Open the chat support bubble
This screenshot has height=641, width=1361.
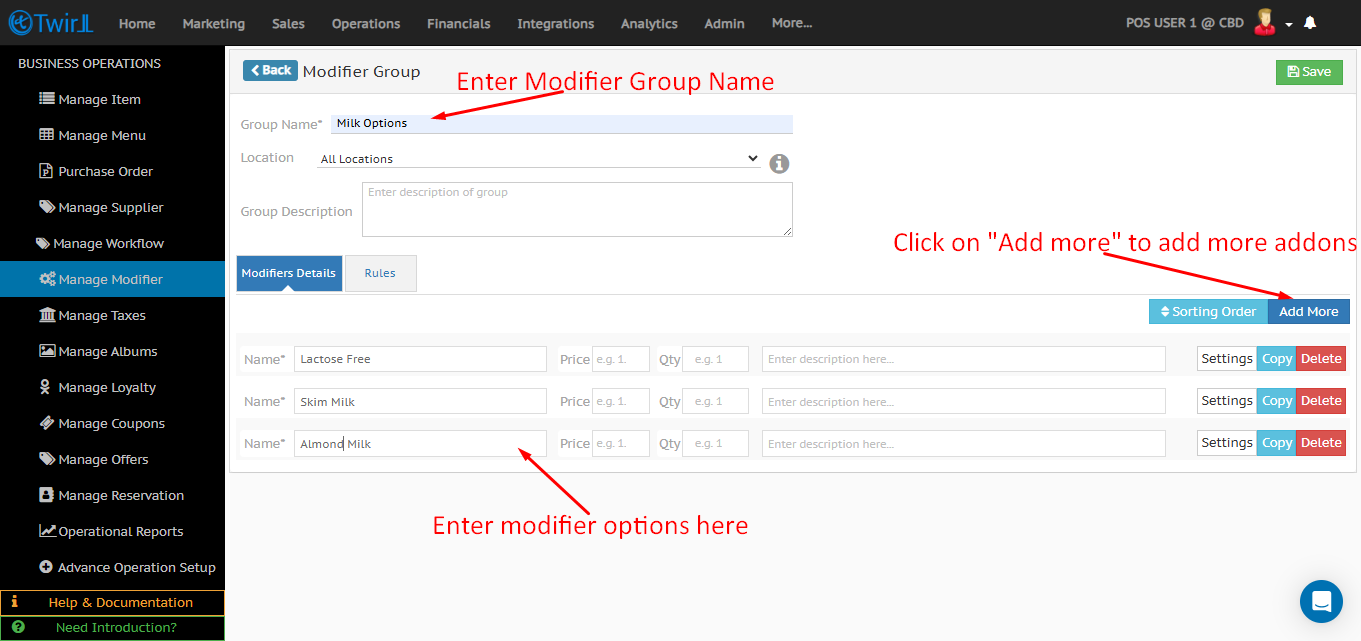coord(1320,601)
